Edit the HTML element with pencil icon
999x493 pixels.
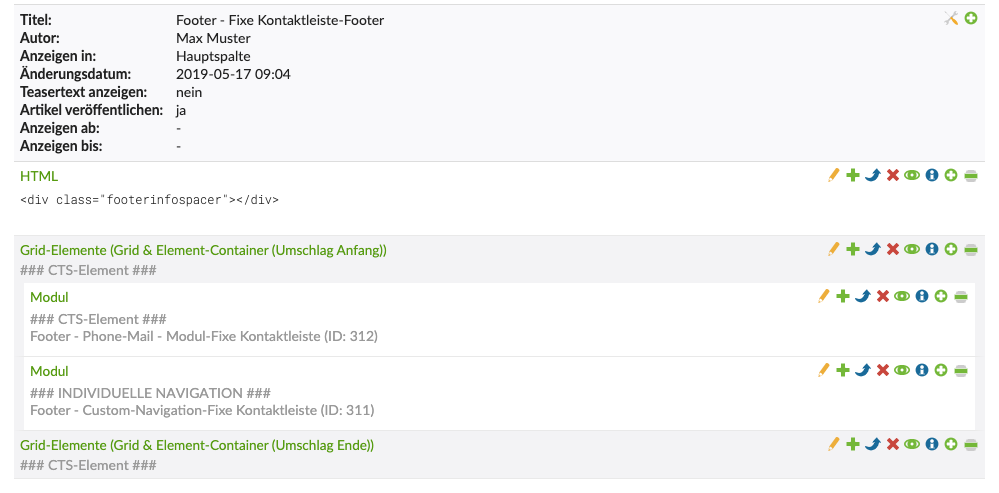[833, 175]
